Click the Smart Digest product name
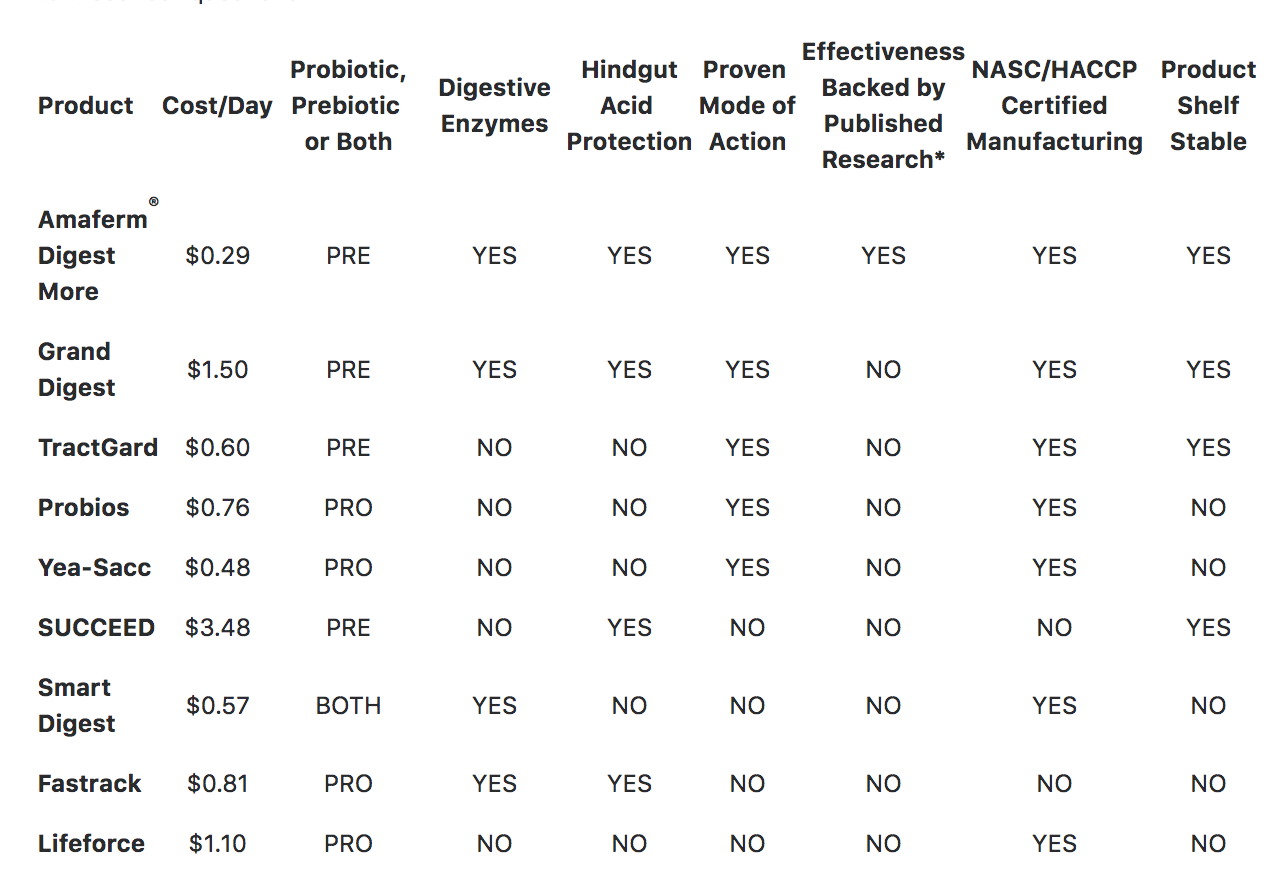This screenshot has height=878, width=1286. (76, 706)
